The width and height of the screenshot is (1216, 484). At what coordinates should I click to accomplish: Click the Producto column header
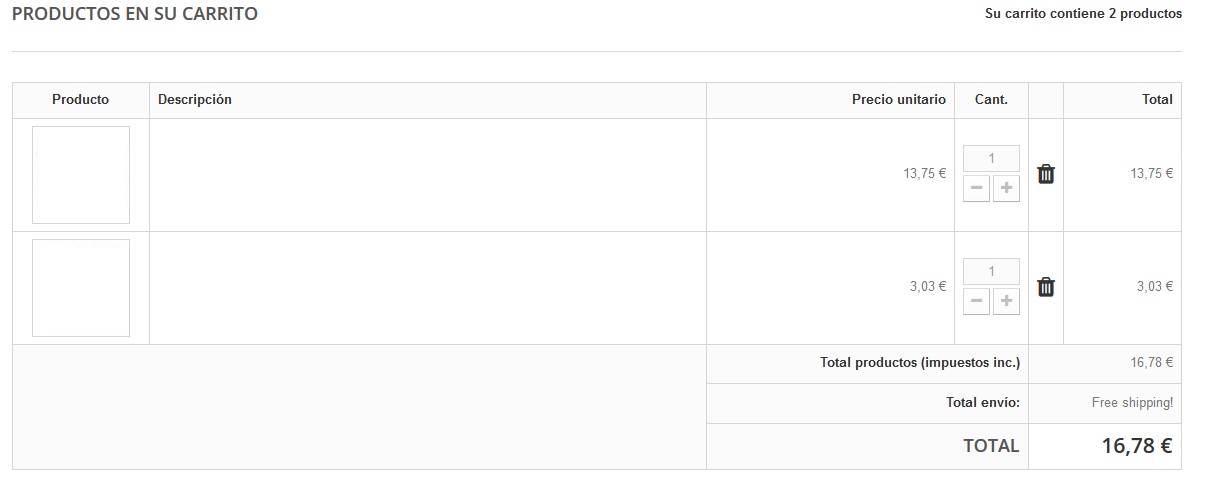[x=81, y=100]
